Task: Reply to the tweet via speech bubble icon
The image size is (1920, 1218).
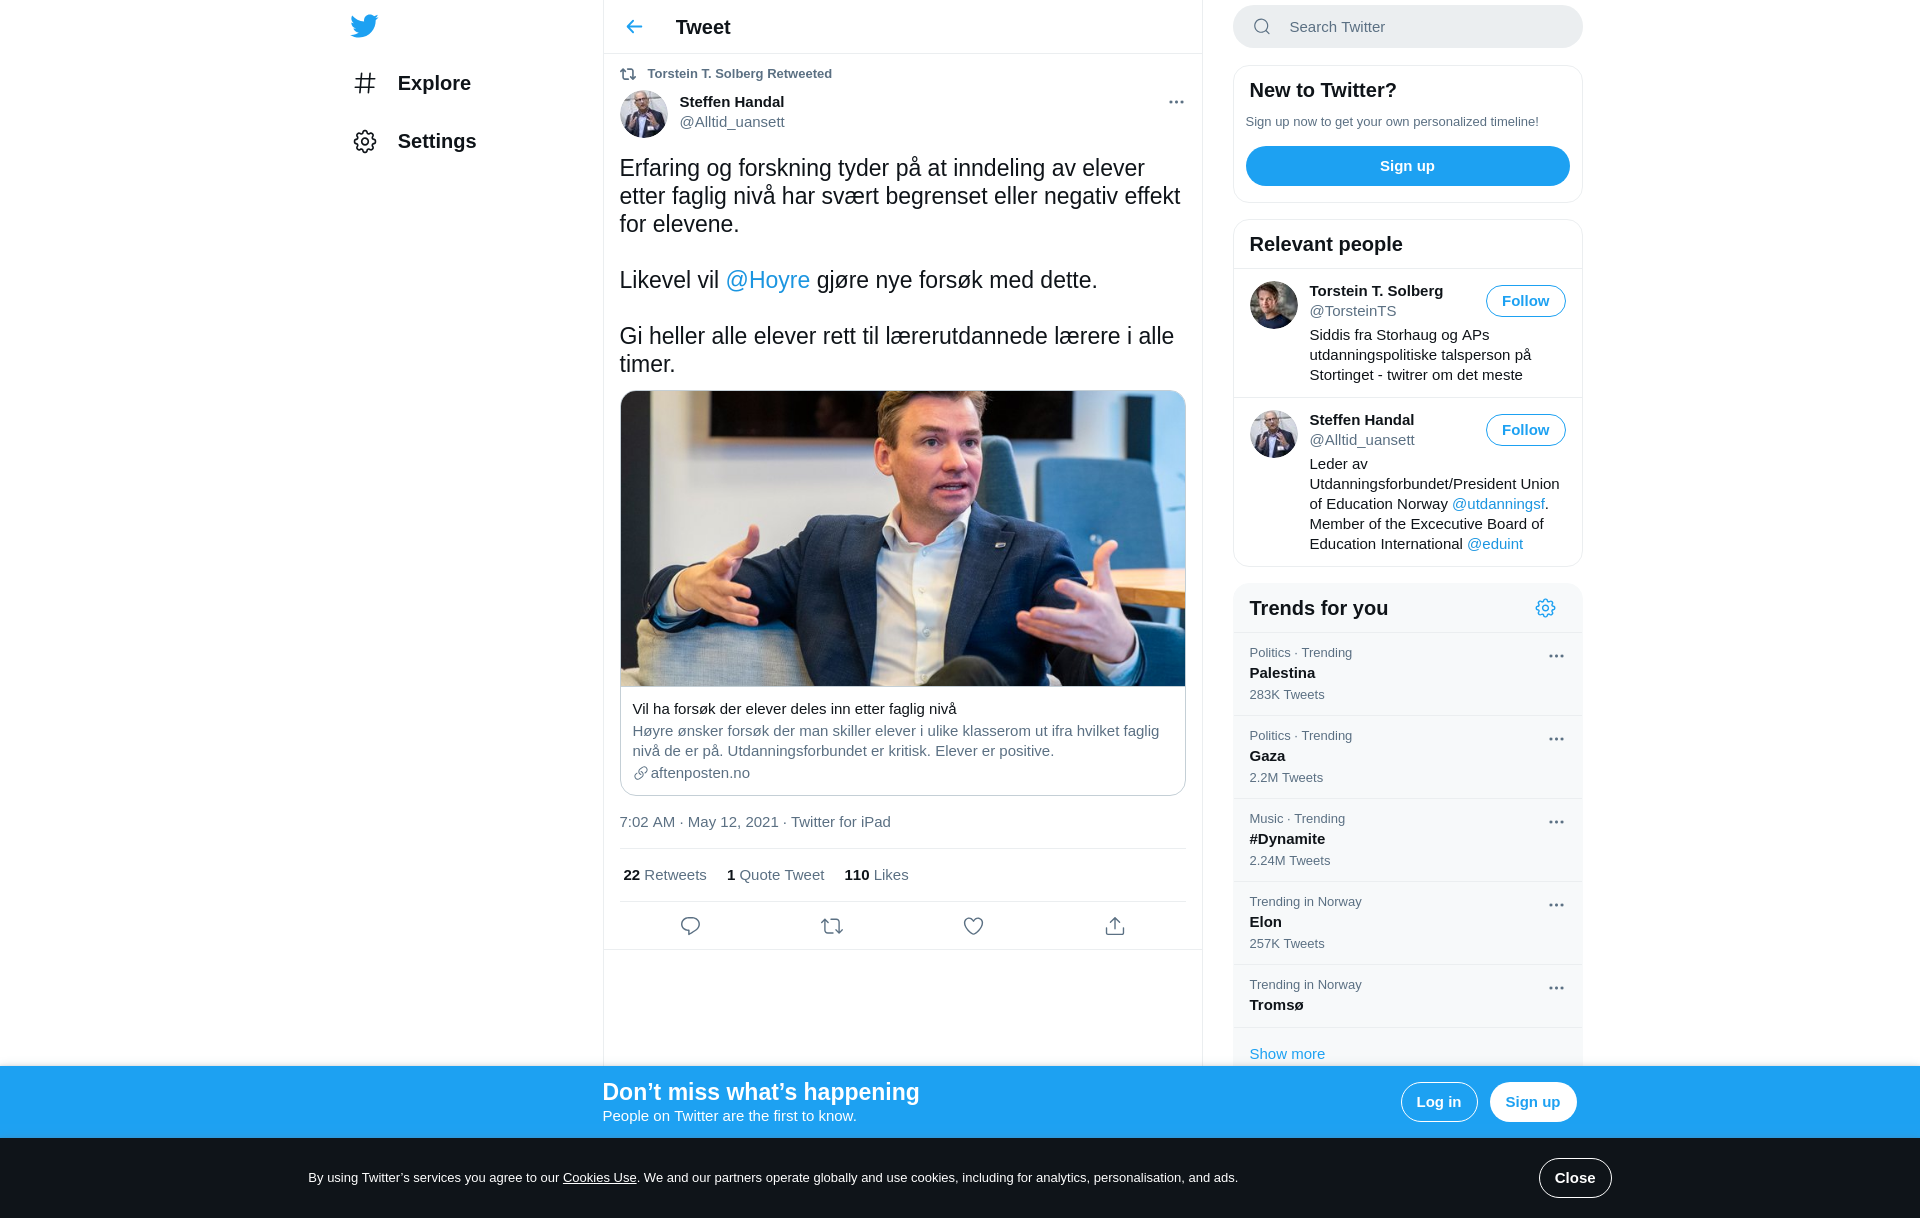Action: coord(690,926)
